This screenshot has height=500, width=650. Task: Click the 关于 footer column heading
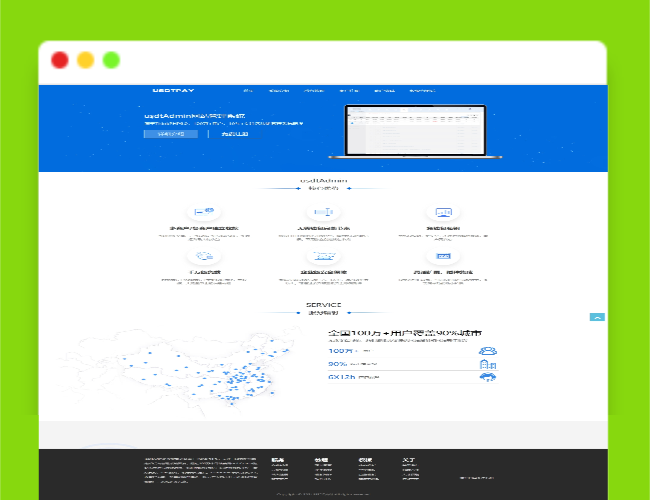[408, 460]
